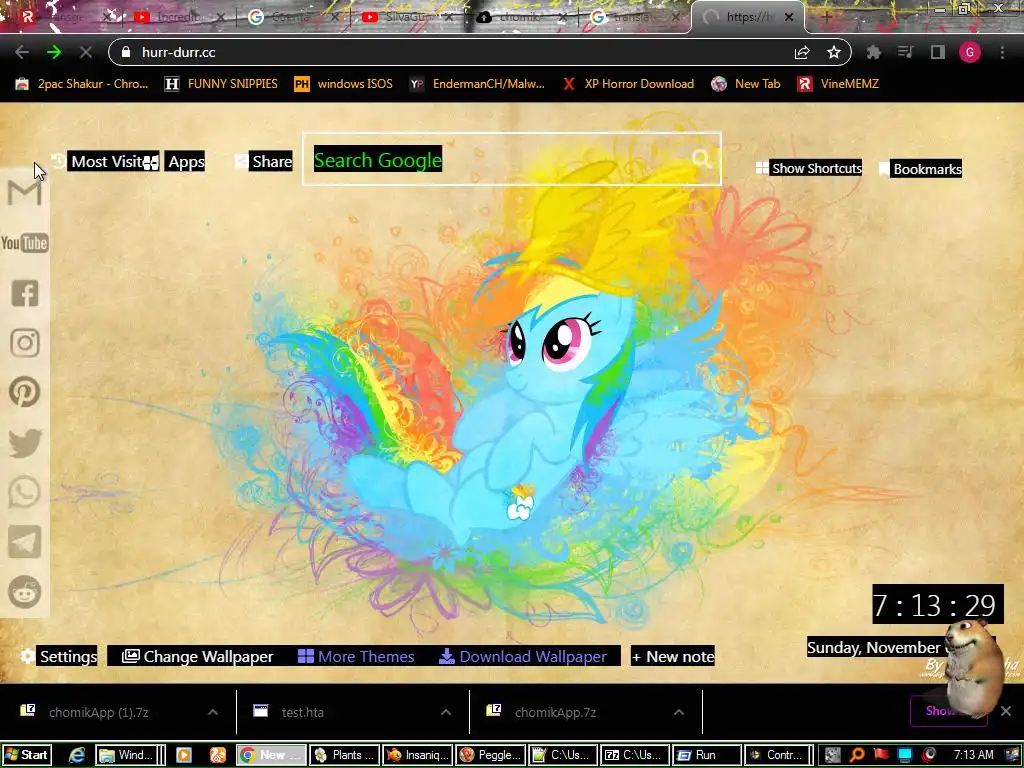Open the magnifier icon in the system tray
The image size is (1024, 768).
coord(857,755)
